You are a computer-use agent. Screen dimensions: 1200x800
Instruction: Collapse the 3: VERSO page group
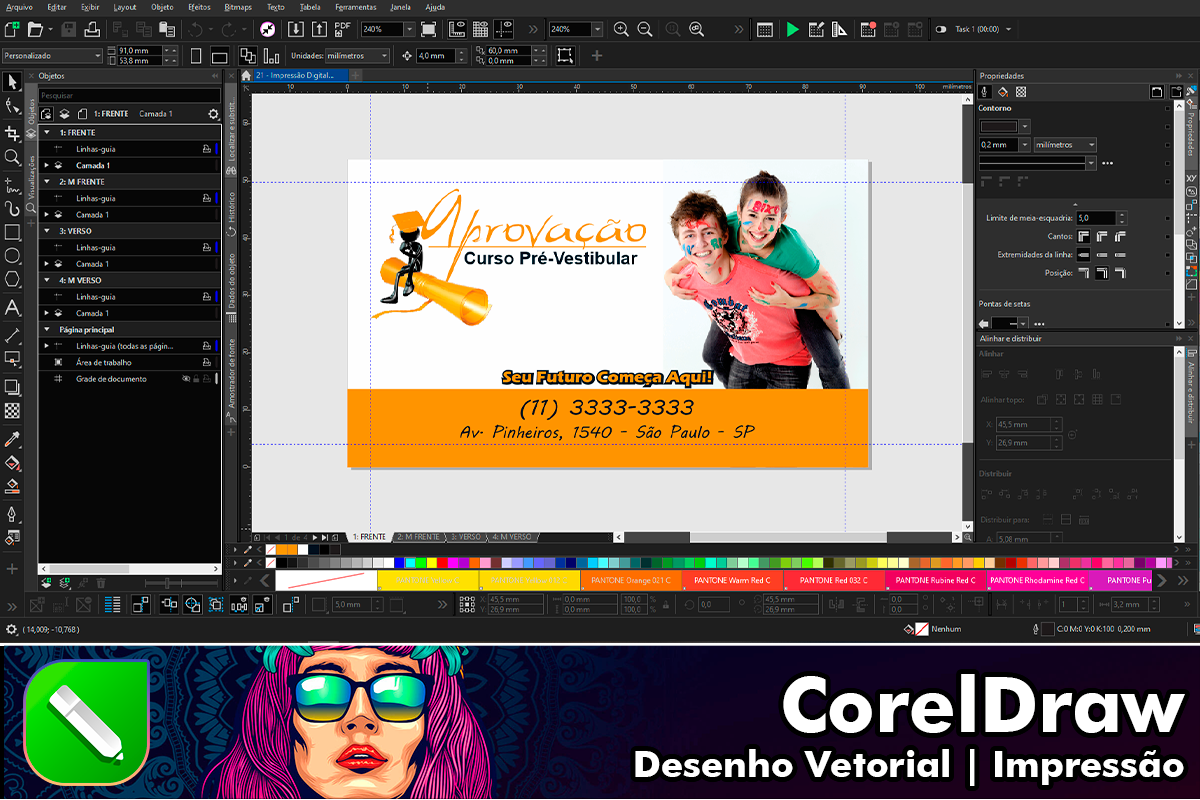(x=46, y=231)
